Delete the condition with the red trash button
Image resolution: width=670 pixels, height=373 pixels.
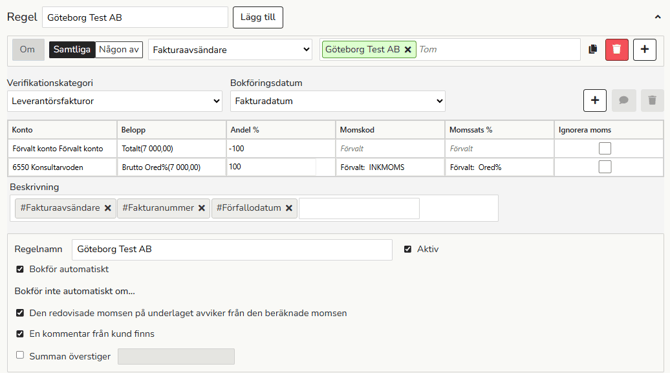[x=617, y=49]
